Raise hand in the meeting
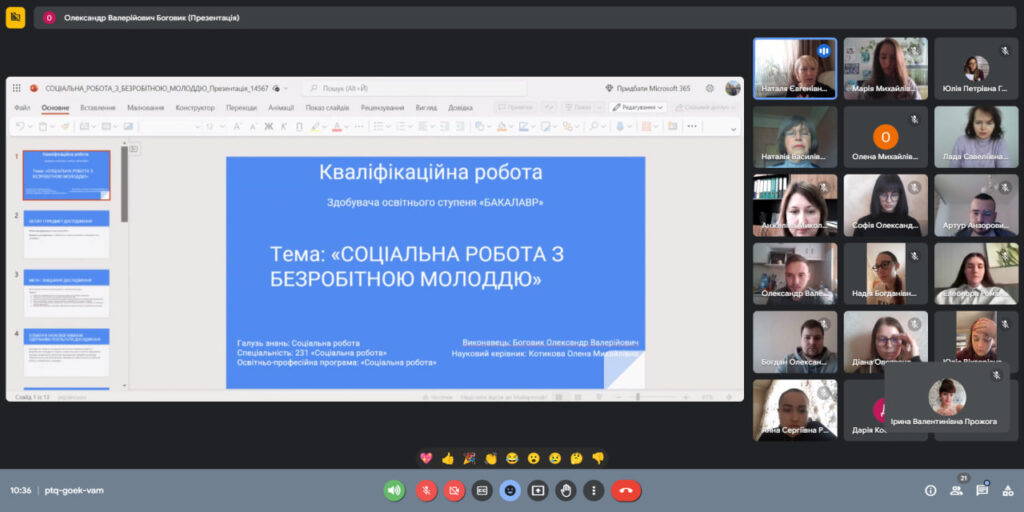1024x512 pixels. tap(566, 490)
